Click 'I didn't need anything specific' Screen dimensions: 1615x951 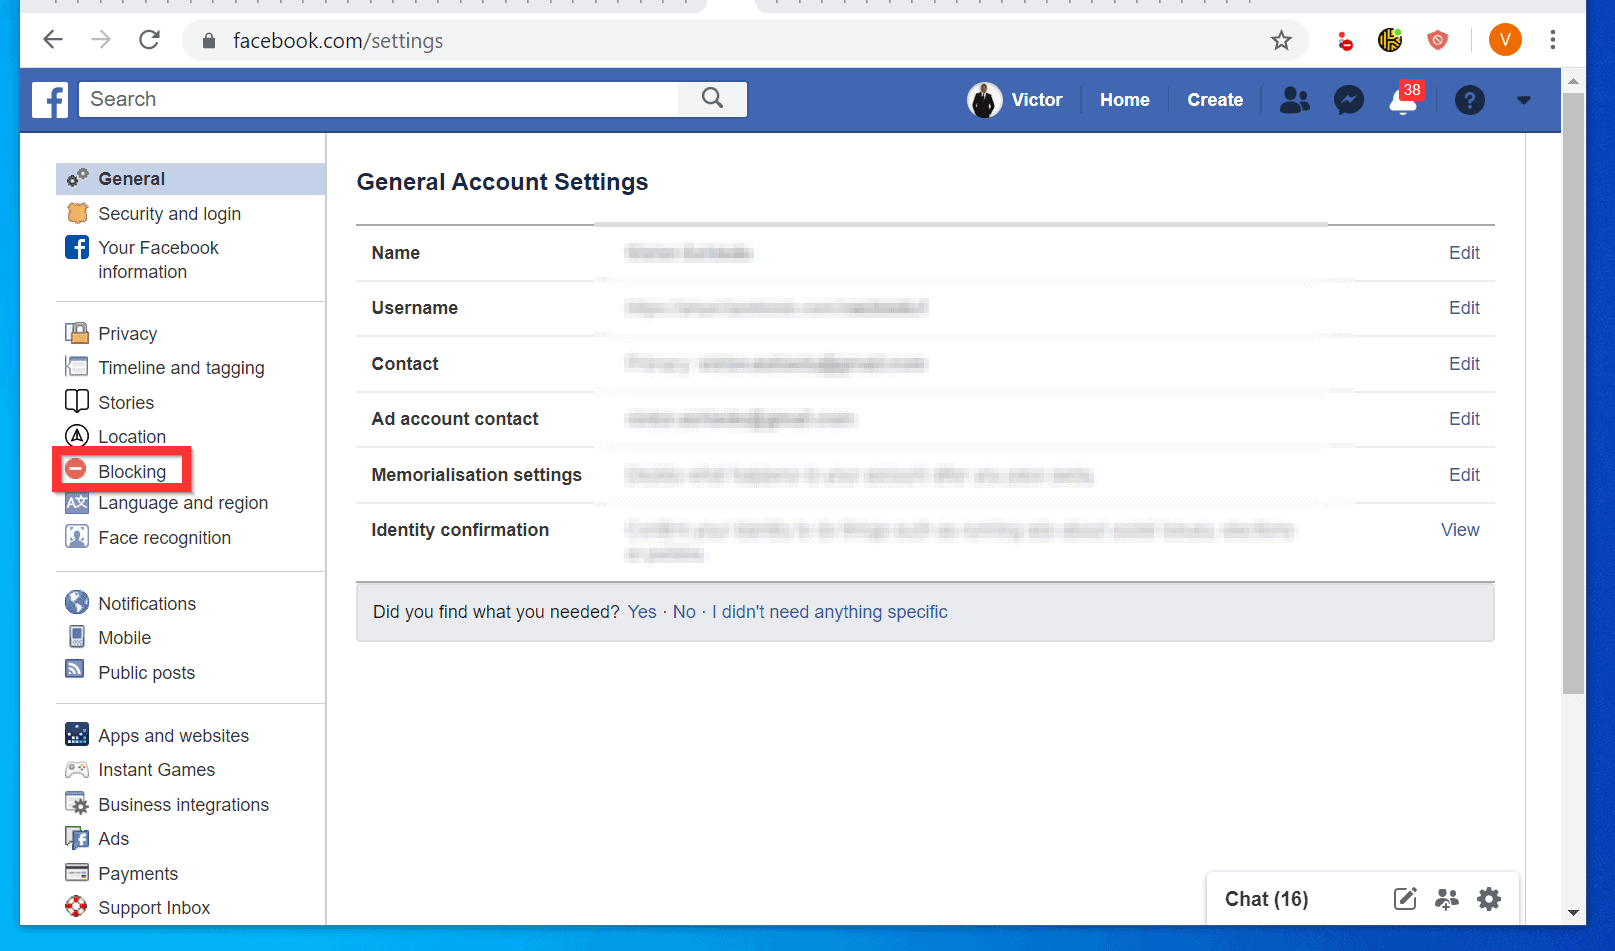tap(829, 611)
